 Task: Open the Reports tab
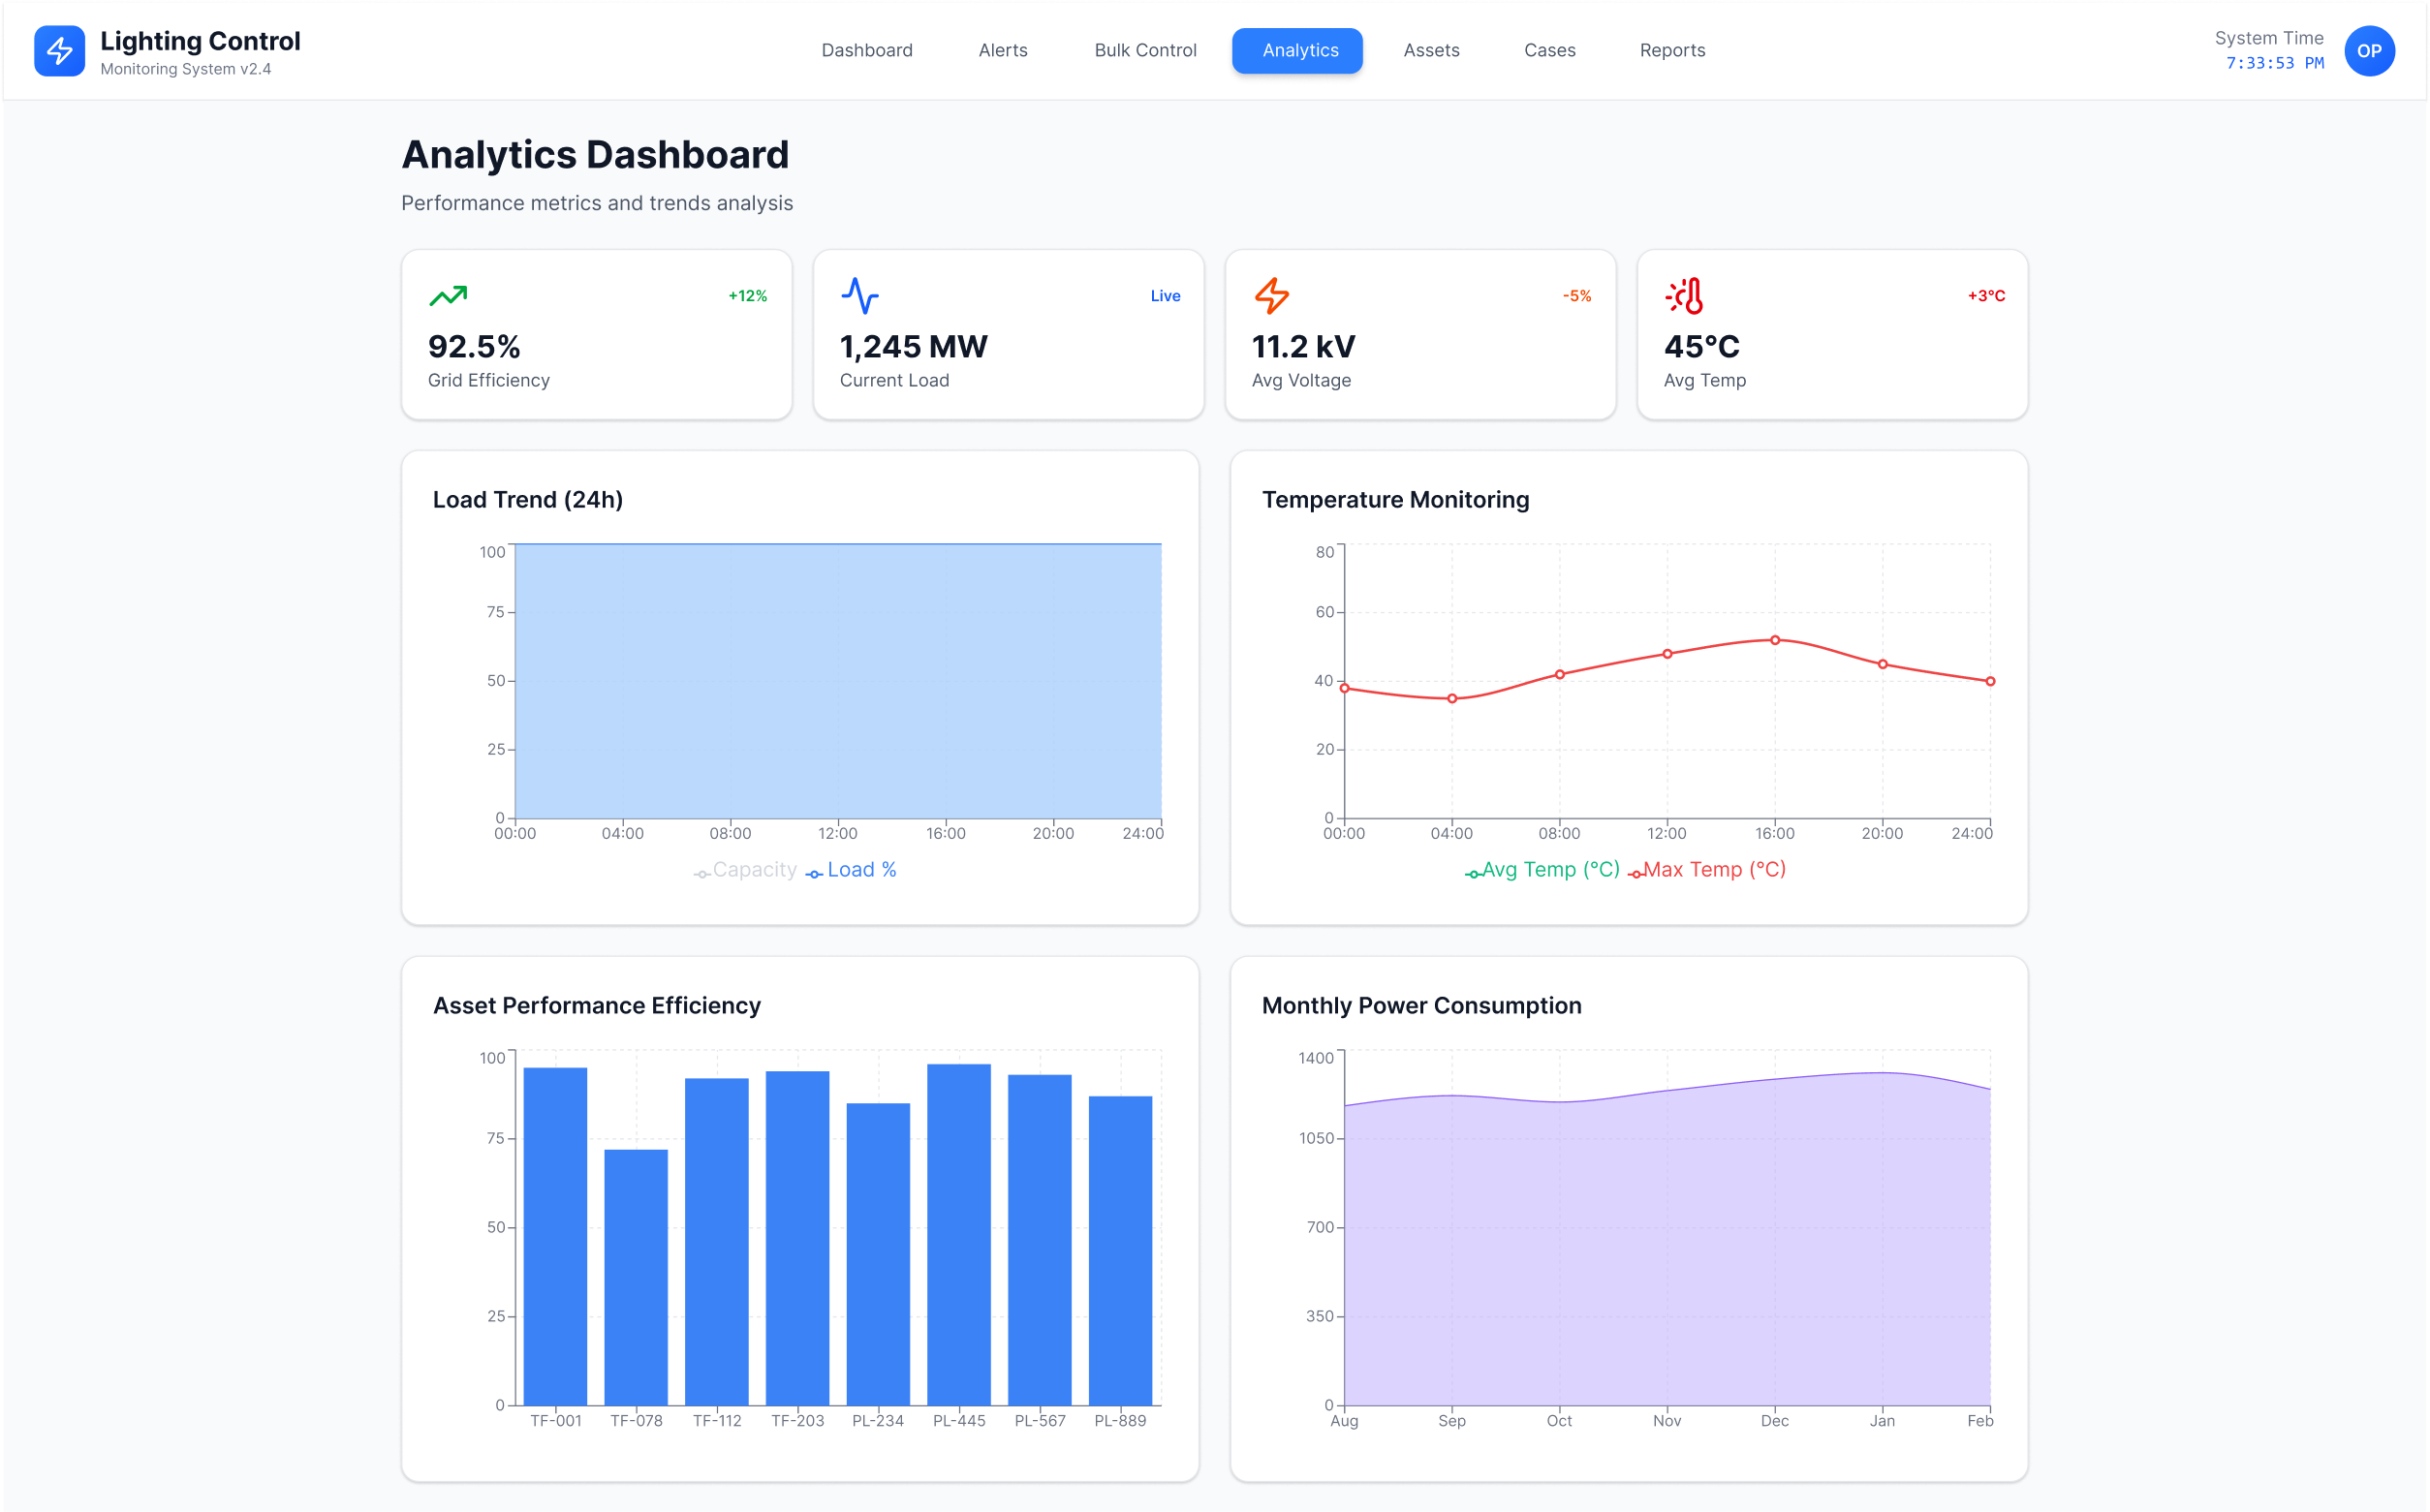click(1672, 50)
